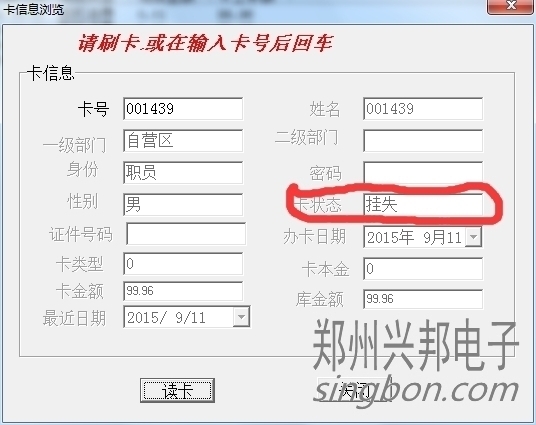The image size is (536, 425).
Task: Expand the 最近日期 date dropdown arrow
Action: (241, 317)
